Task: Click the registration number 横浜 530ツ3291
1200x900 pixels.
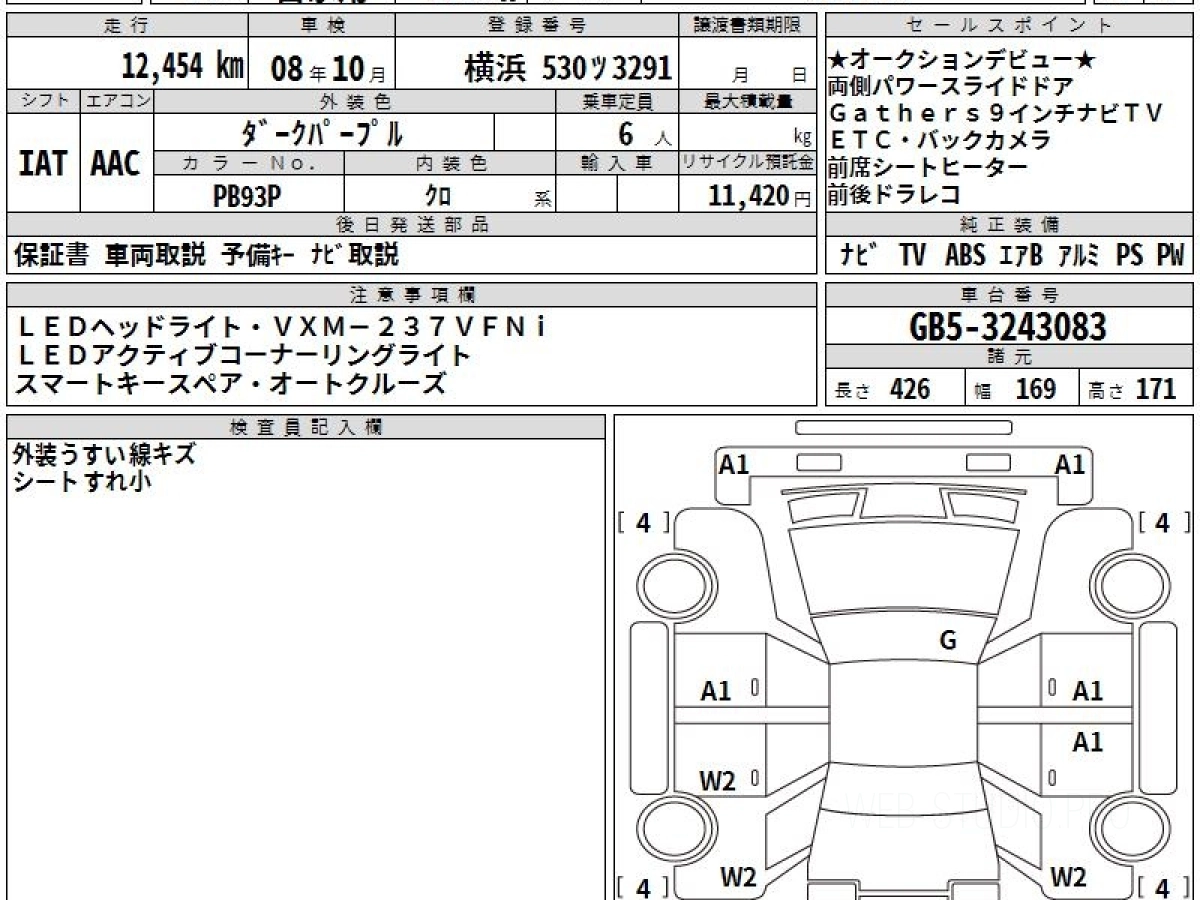Action: pyautogui.click(x=568, y=68)
